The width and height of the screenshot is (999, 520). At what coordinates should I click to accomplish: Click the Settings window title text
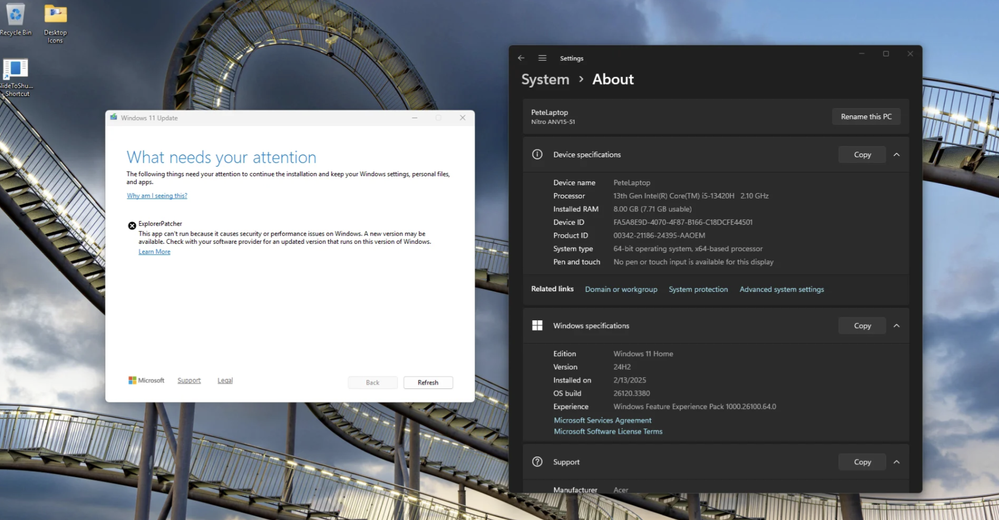[571, 58]
